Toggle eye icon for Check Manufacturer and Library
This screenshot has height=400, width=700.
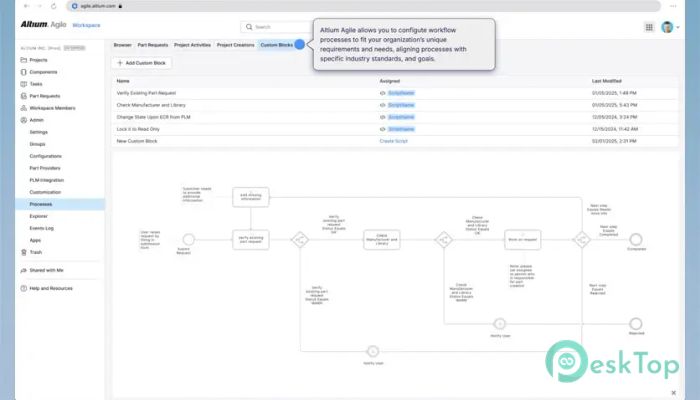(x=383, y=105)
